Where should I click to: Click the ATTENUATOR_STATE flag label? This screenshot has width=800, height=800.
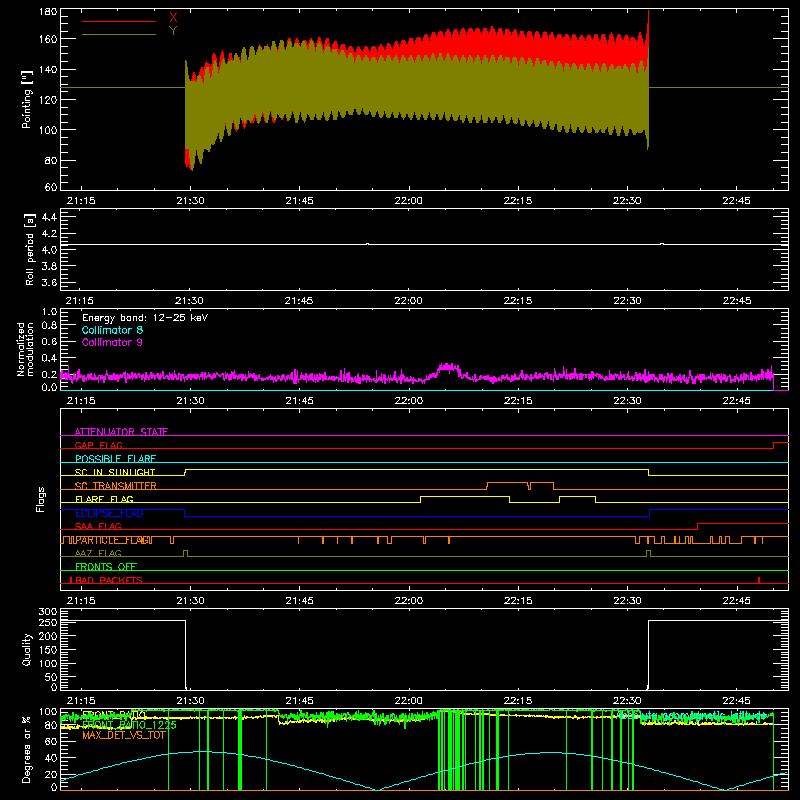tap(121, 432)
